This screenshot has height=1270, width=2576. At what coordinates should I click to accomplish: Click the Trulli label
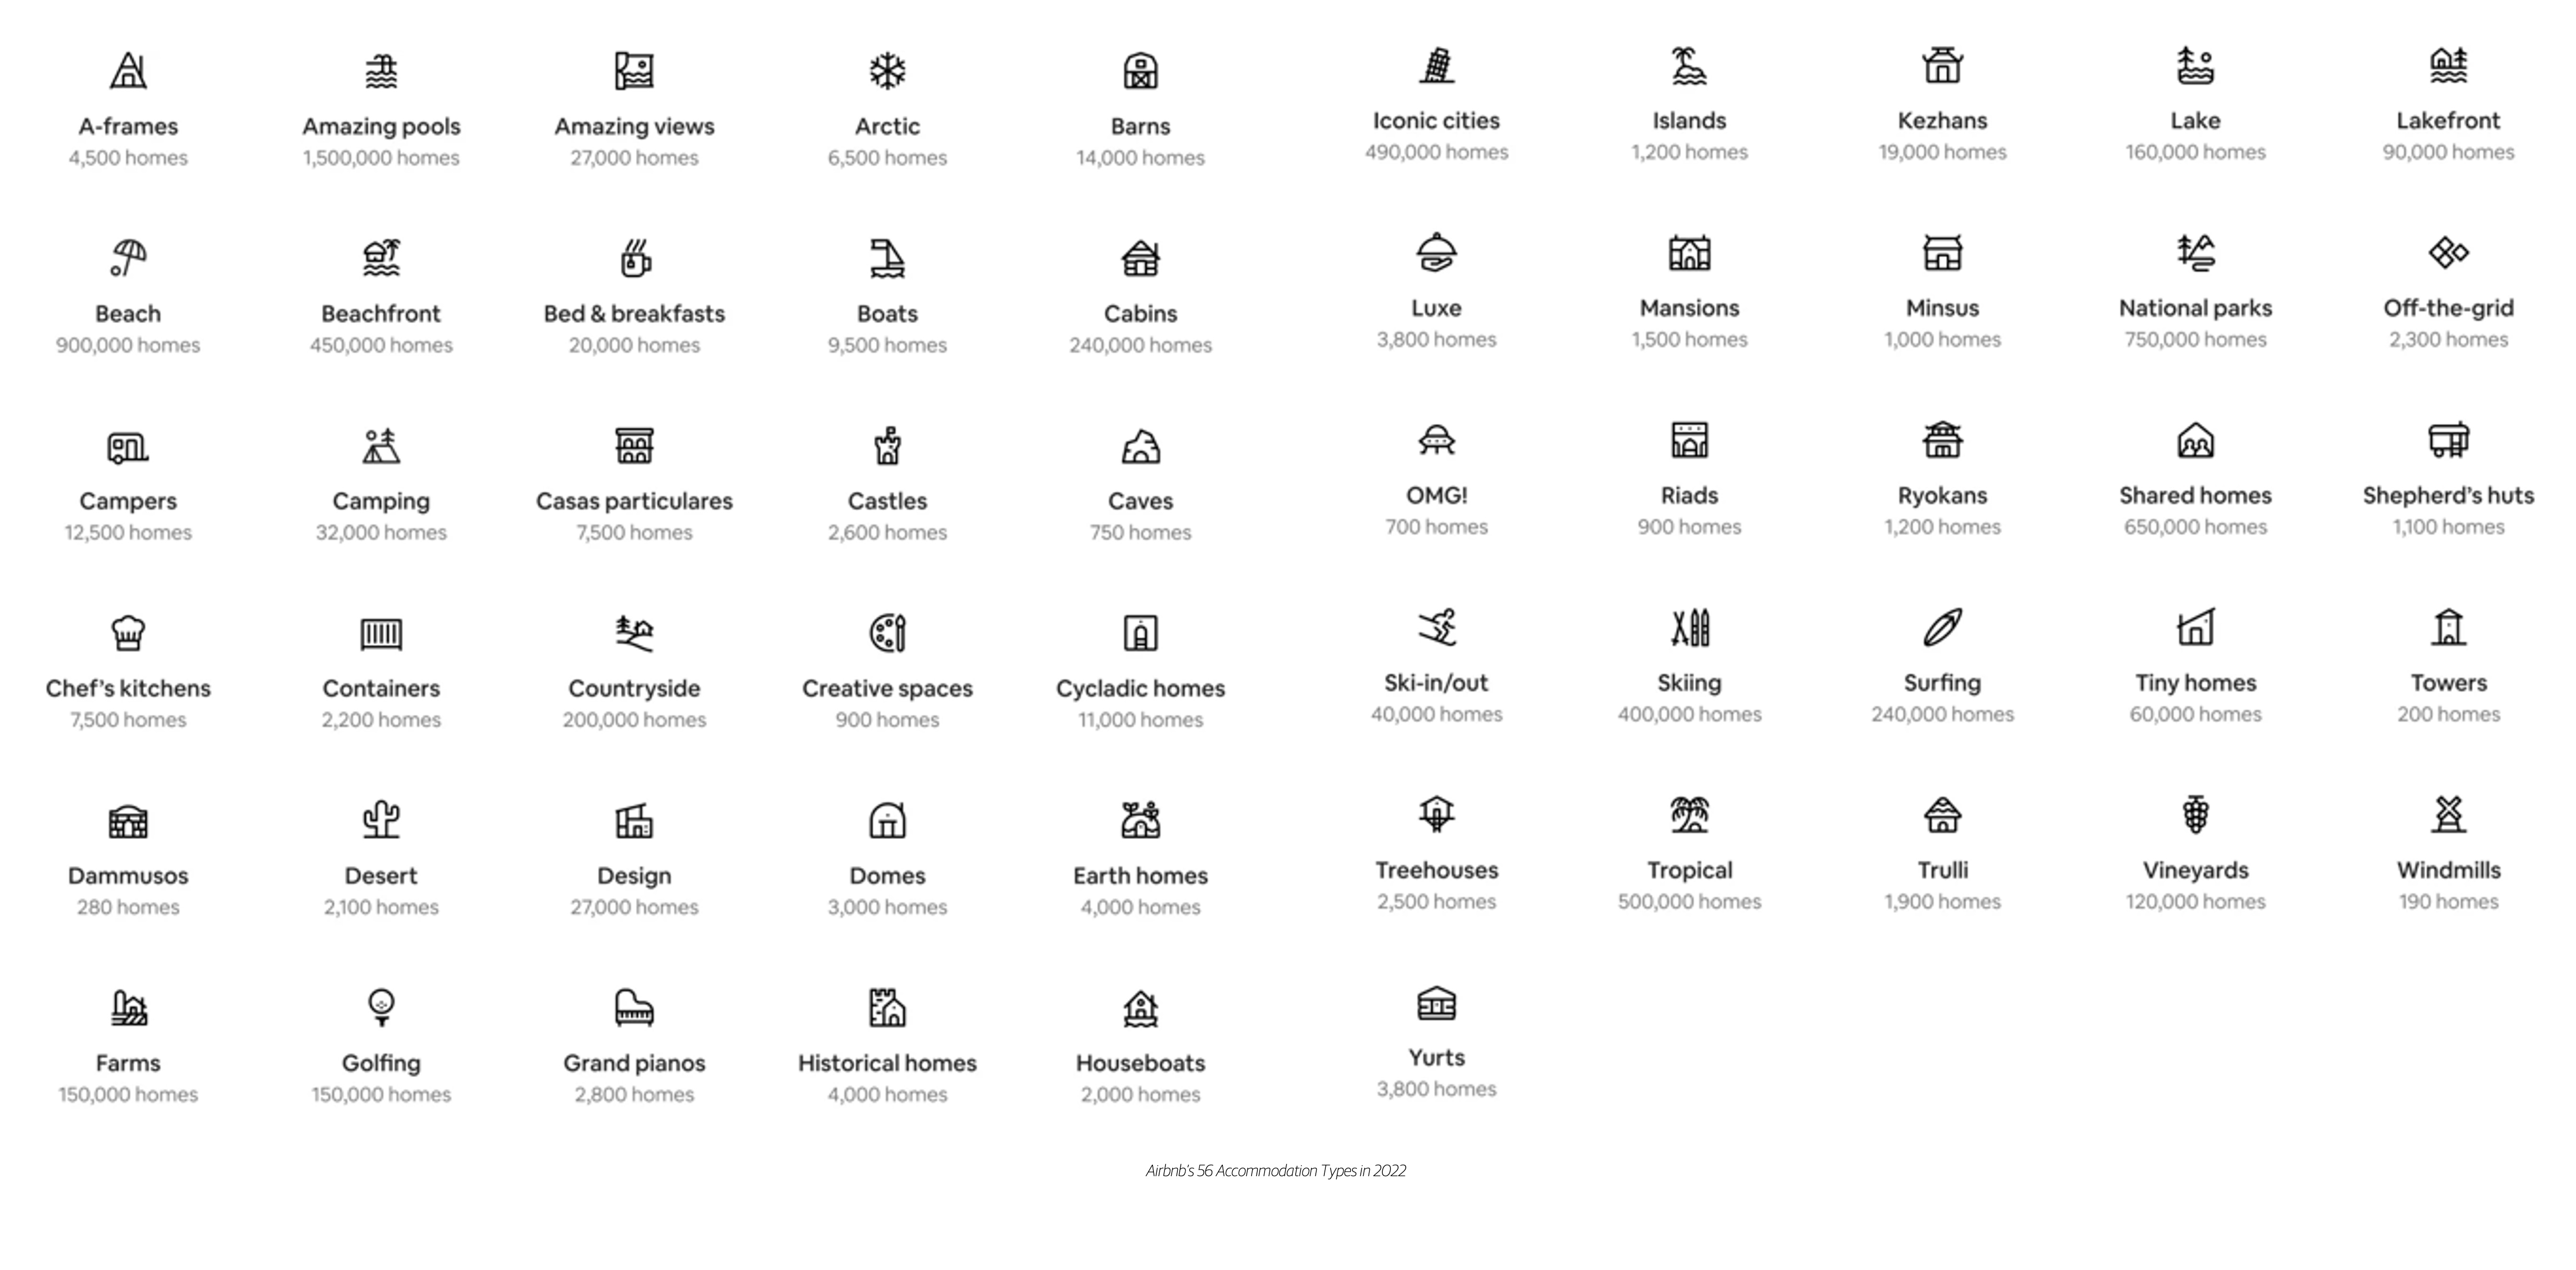coord(1942,870)
